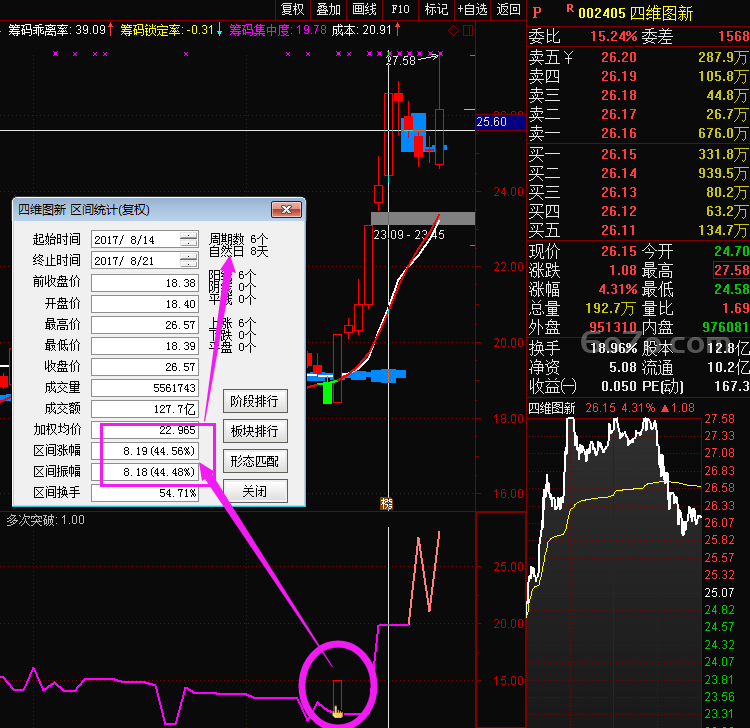Open the F10 company info tab
This screenshot has width=750, height=728.
[400, 9]
